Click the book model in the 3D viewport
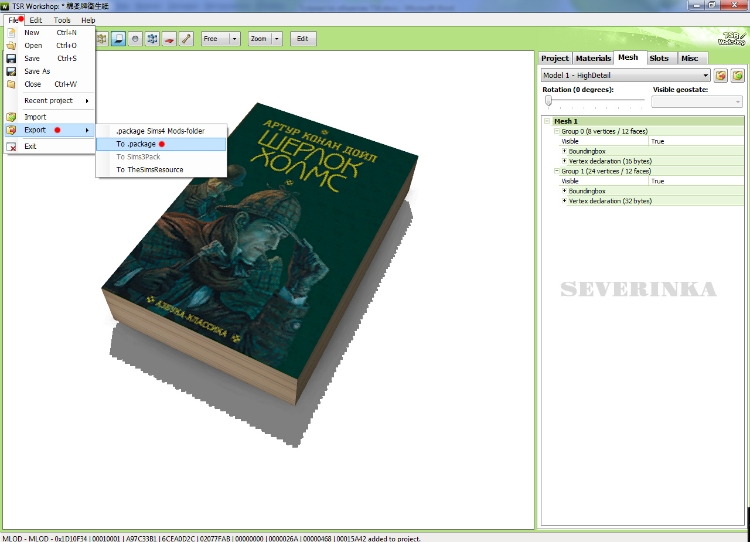 tap(260, 253)
